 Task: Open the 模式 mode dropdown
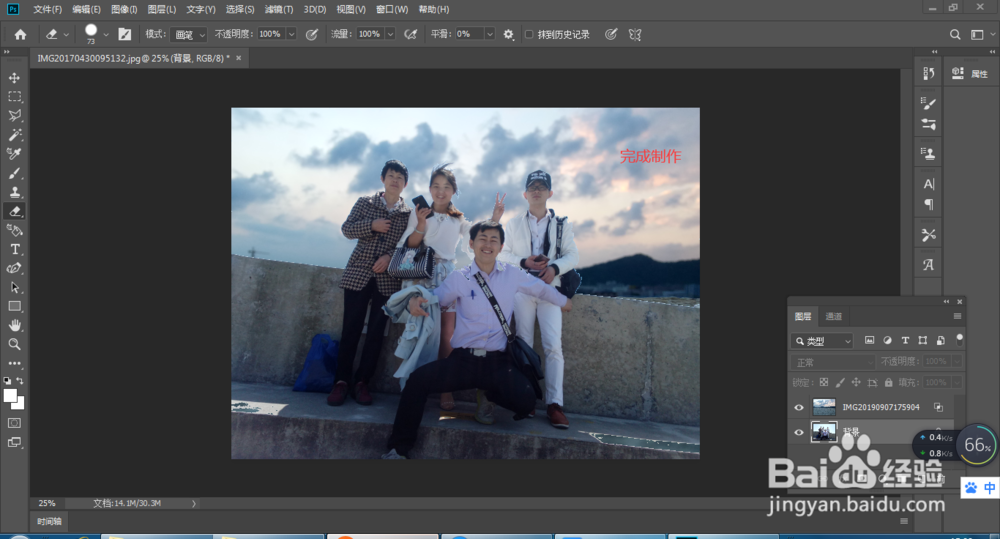click(x=189, y=34)
